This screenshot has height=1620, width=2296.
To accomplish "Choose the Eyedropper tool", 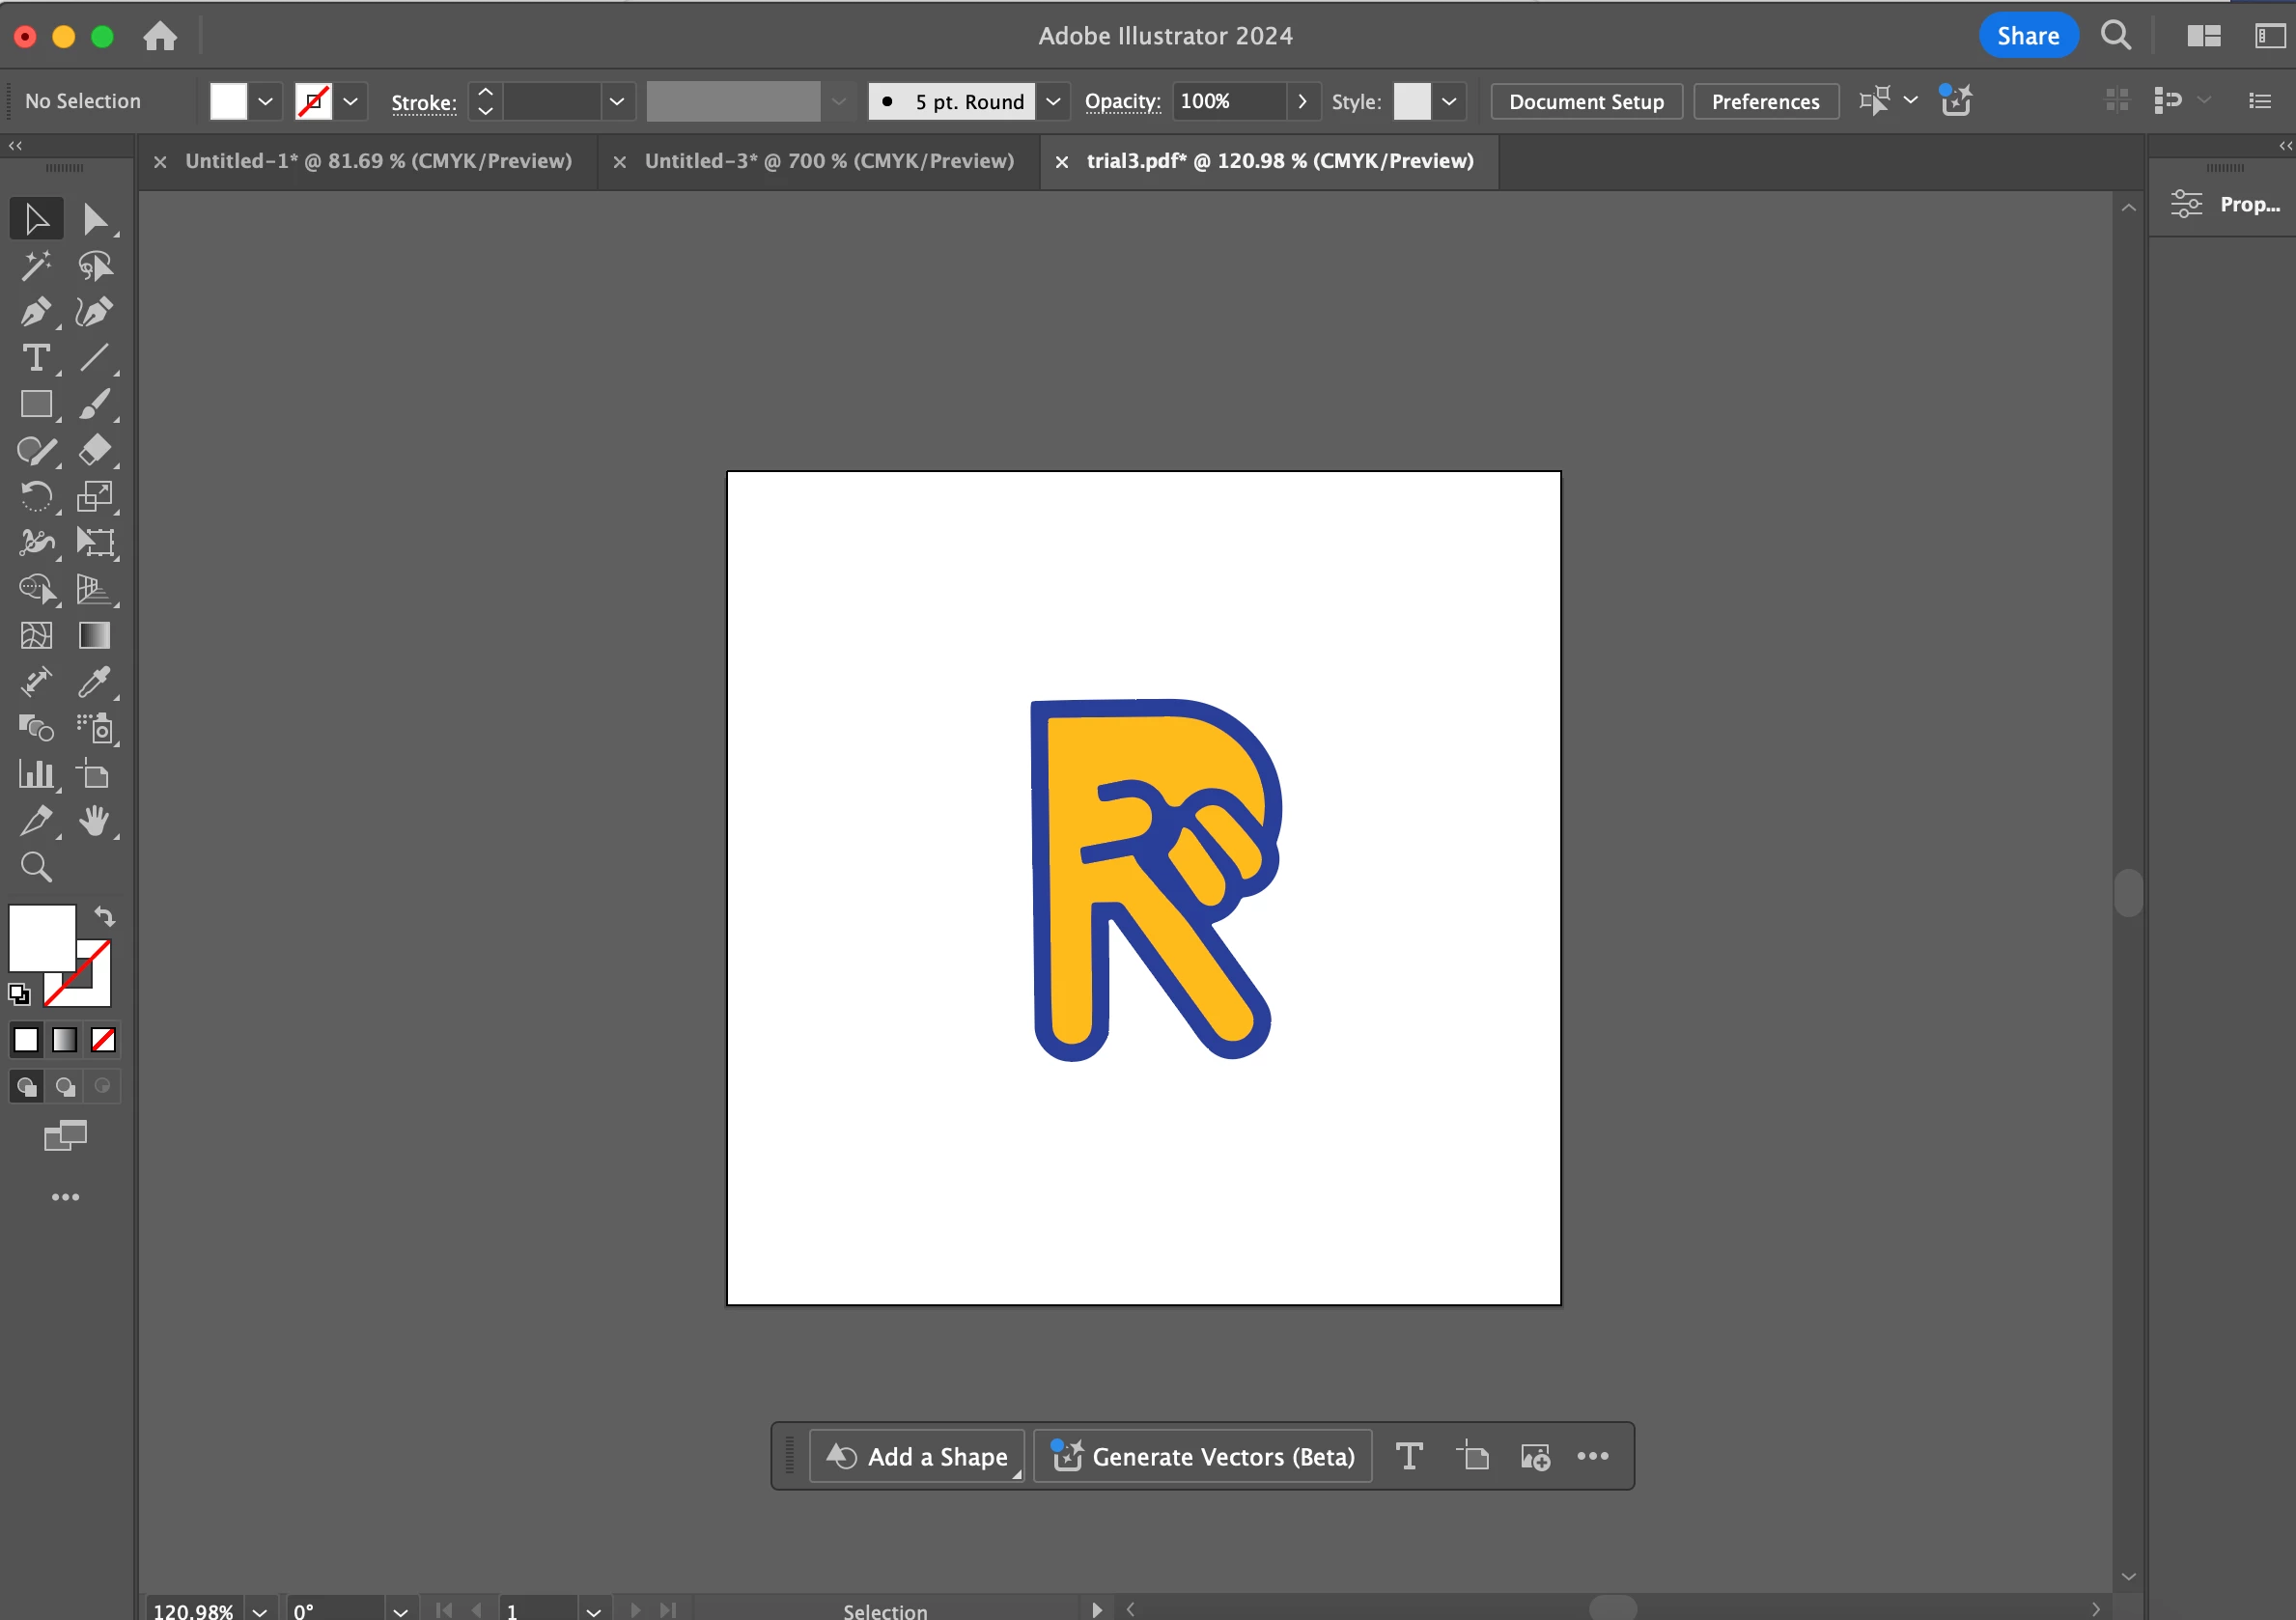I will pyautogui.click(x=95, y=682).
